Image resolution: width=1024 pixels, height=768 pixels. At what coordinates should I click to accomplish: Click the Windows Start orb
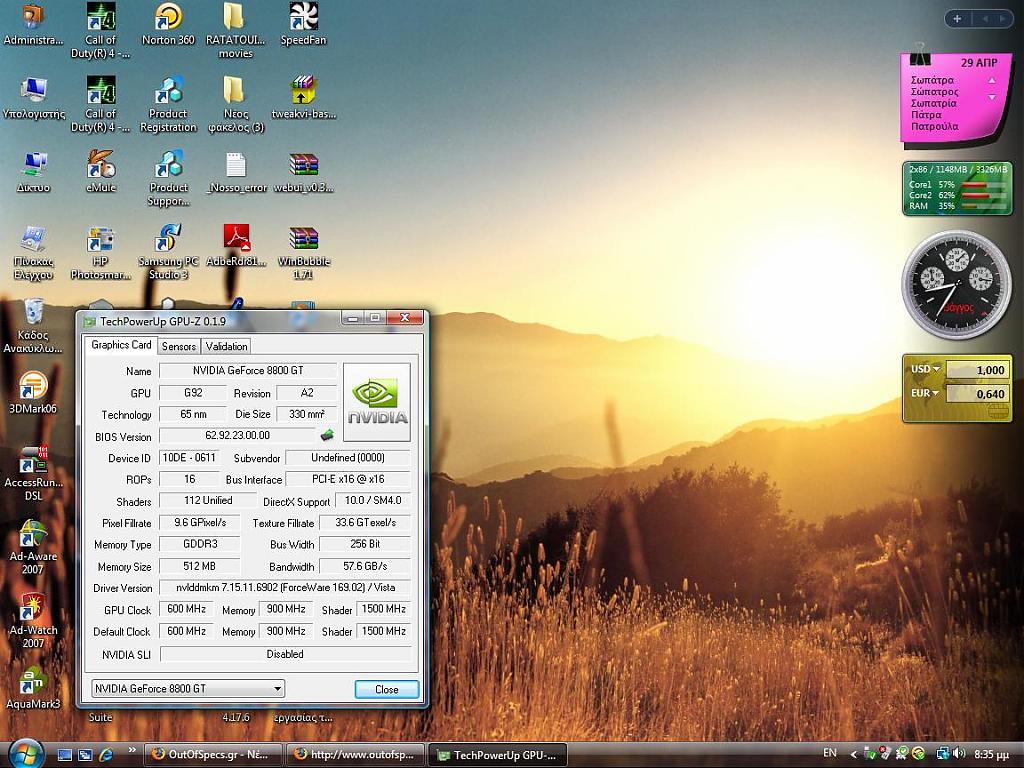[x=25, y=753]
